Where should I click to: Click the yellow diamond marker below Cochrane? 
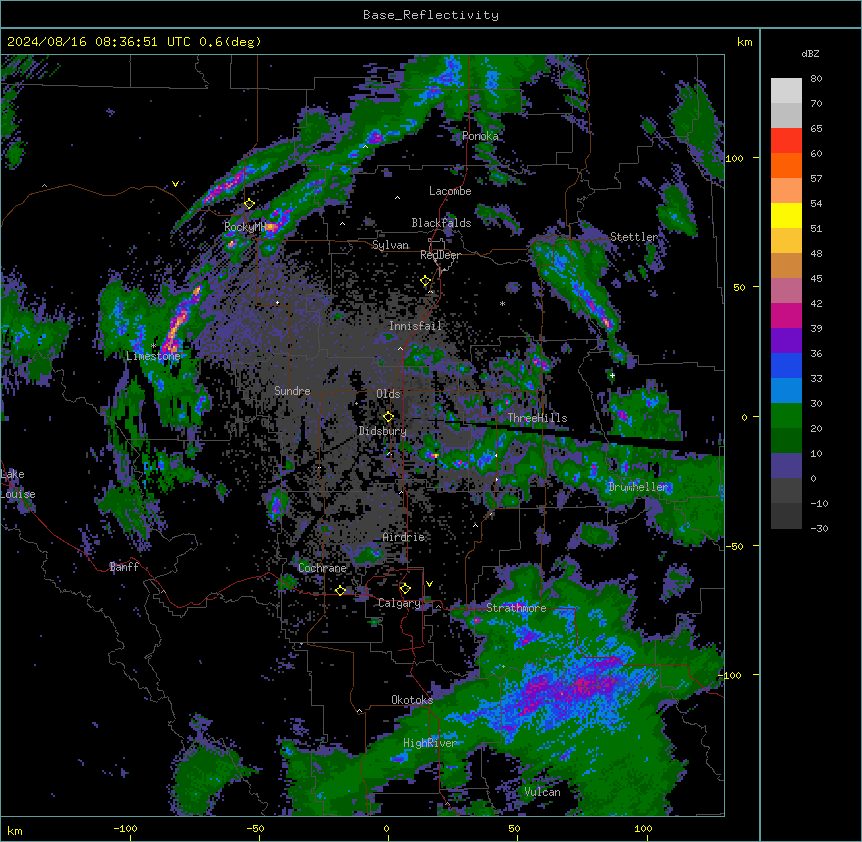click(340, 591)
